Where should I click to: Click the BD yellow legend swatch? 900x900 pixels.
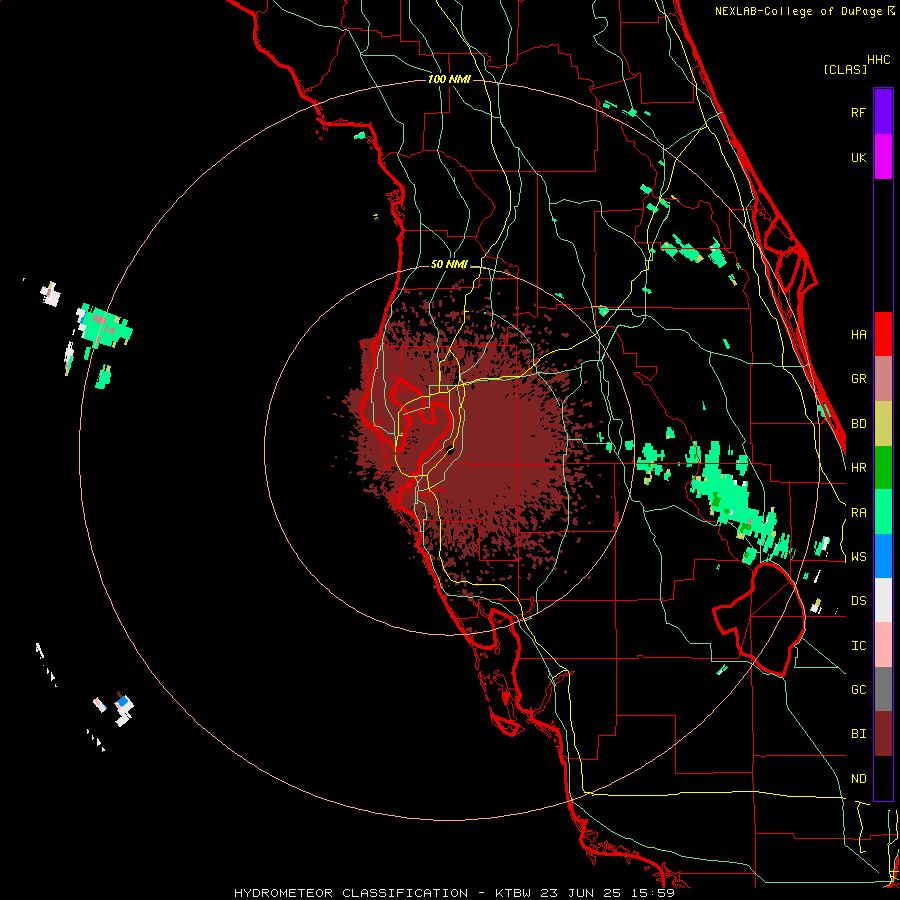(x=883, y=424)
